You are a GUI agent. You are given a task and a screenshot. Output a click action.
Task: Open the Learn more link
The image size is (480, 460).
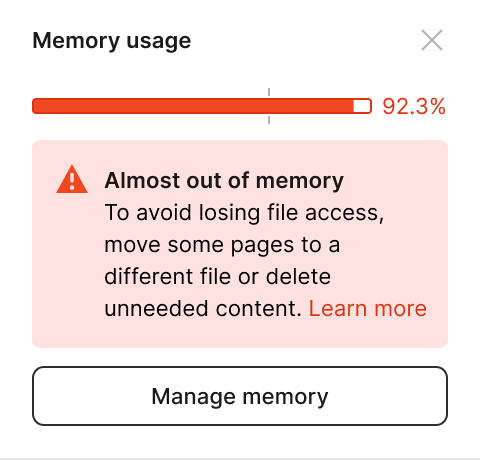tap(368, 308)
